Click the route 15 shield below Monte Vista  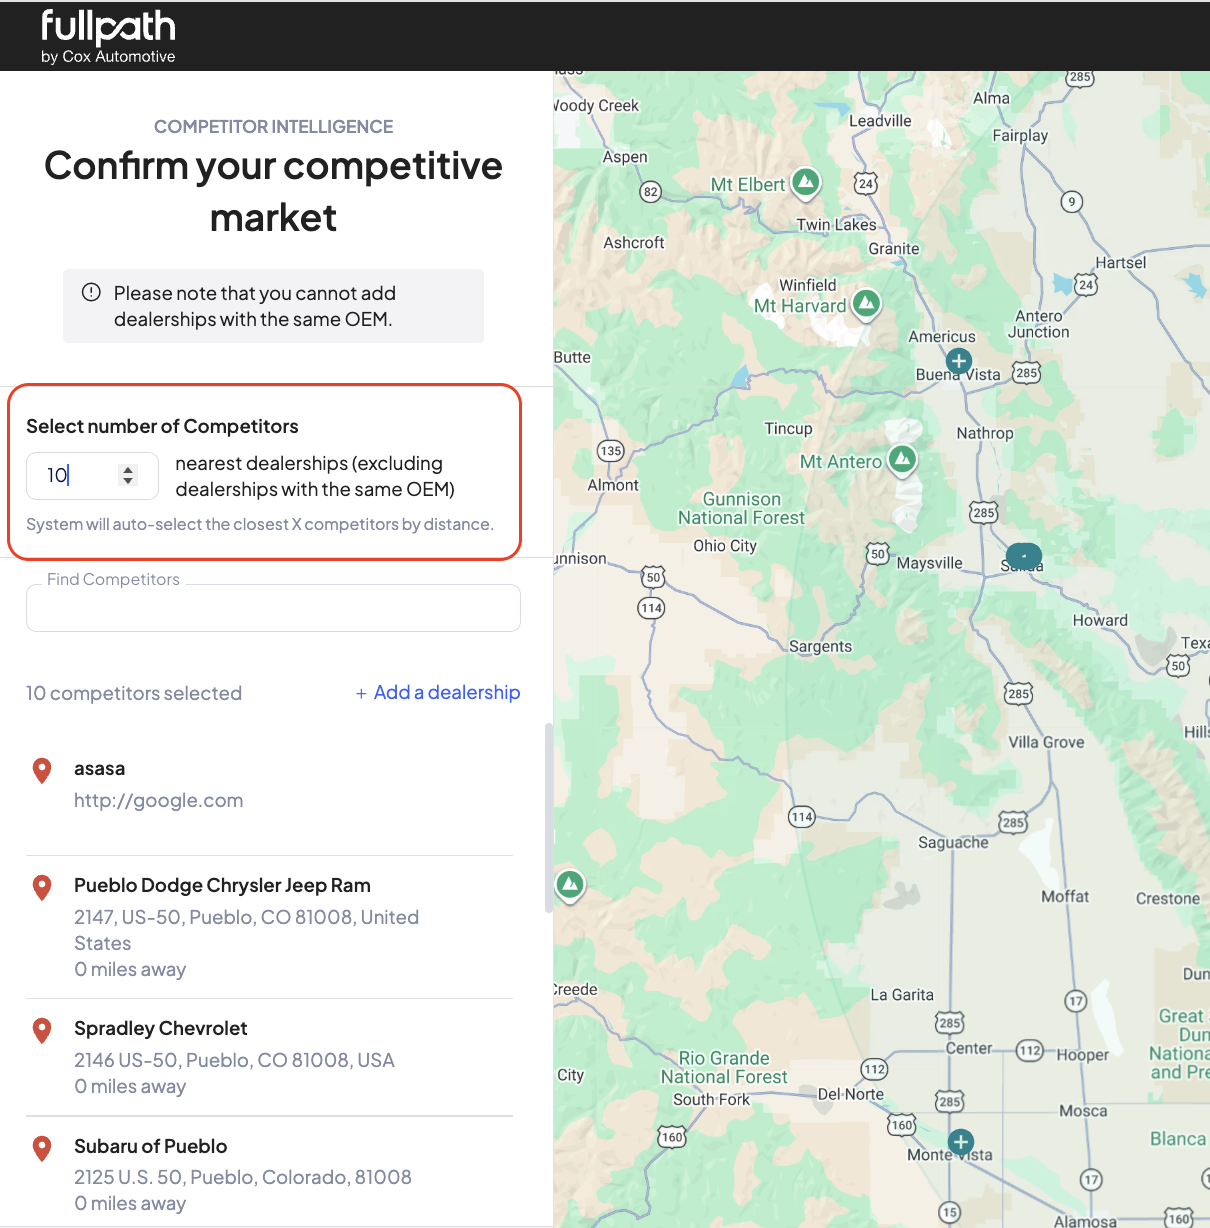point(950,1212)
